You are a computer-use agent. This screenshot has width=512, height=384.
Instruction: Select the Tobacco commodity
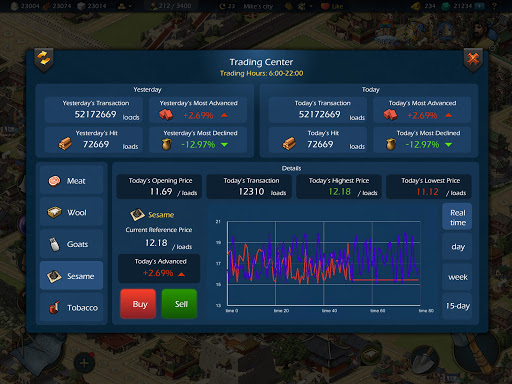tap(71, 307)
